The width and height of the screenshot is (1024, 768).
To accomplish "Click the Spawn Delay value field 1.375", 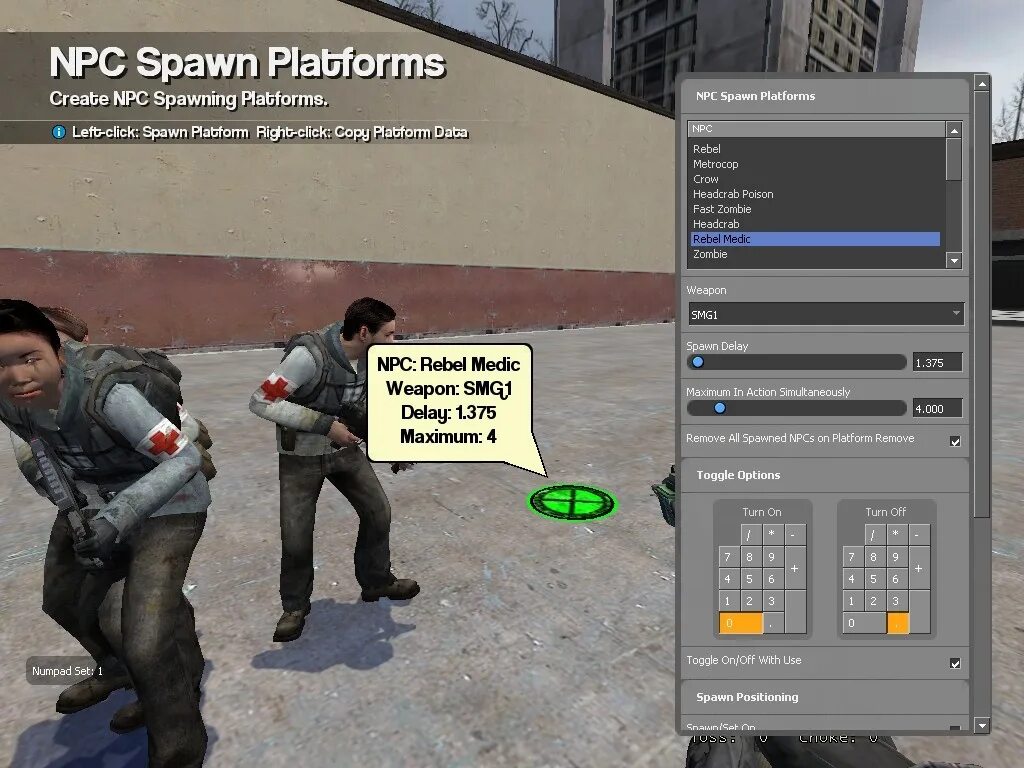I will coord(937,362).
